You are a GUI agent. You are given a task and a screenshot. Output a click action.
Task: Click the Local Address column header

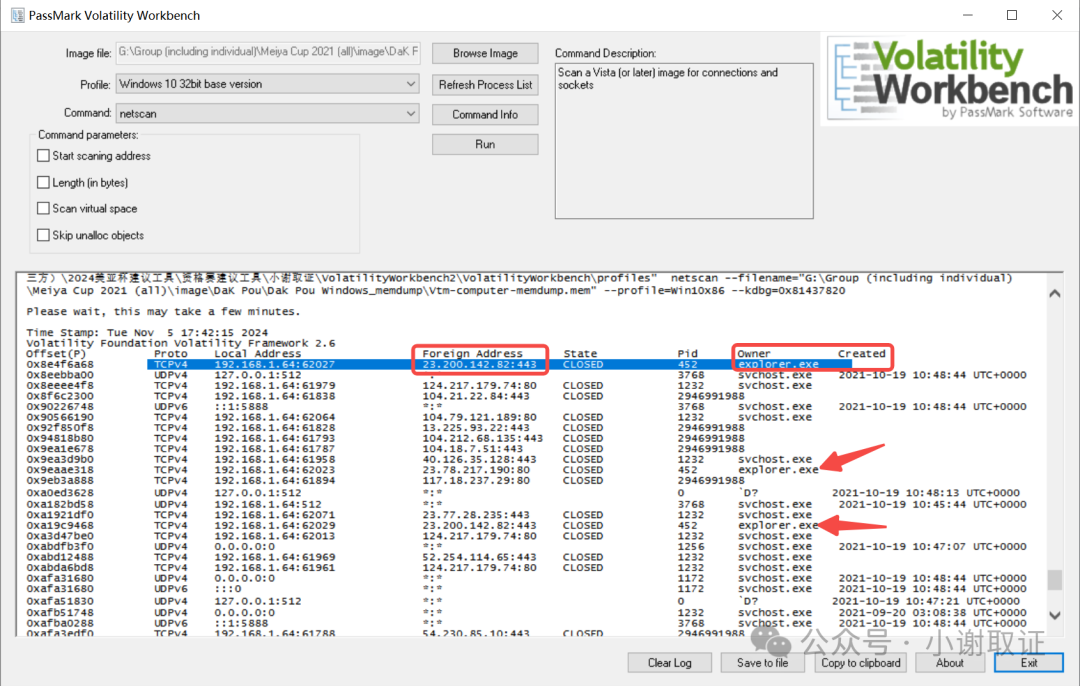tap(258, 353)
